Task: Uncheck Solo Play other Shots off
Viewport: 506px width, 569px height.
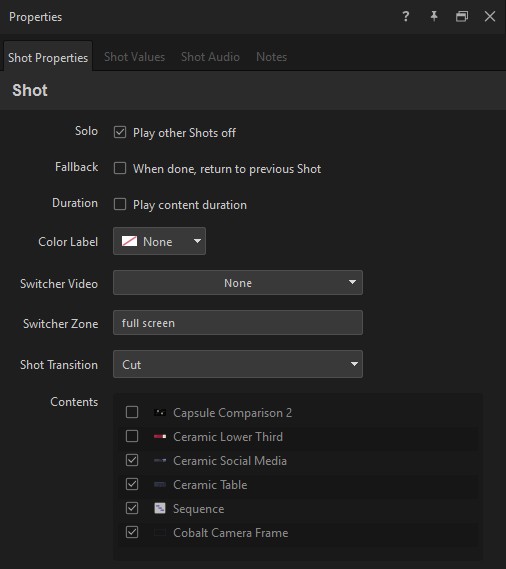Action: pyautogui.click(x=120, y=132)
